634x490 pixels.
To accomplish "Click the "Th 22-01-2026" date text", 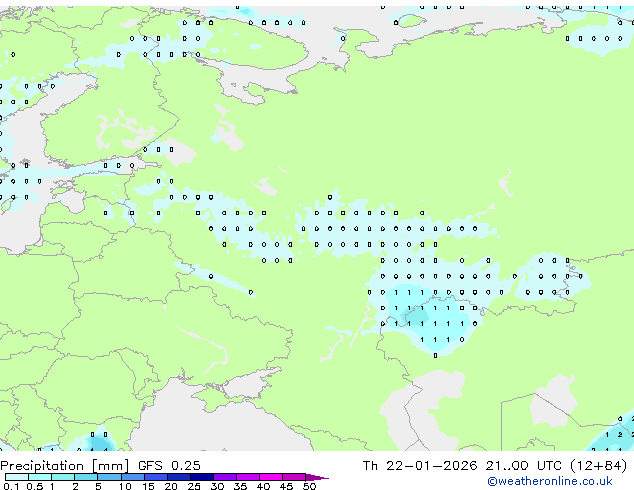I will coord(420,466).
